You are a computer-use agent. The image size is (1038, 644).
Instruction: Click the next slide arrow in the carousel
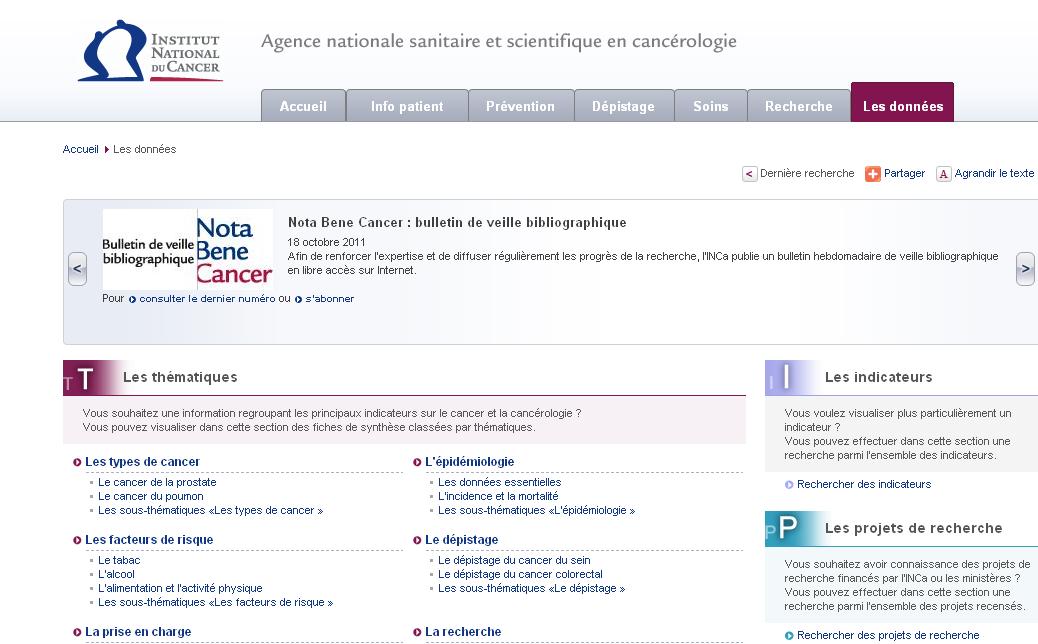pos(1025,269)
